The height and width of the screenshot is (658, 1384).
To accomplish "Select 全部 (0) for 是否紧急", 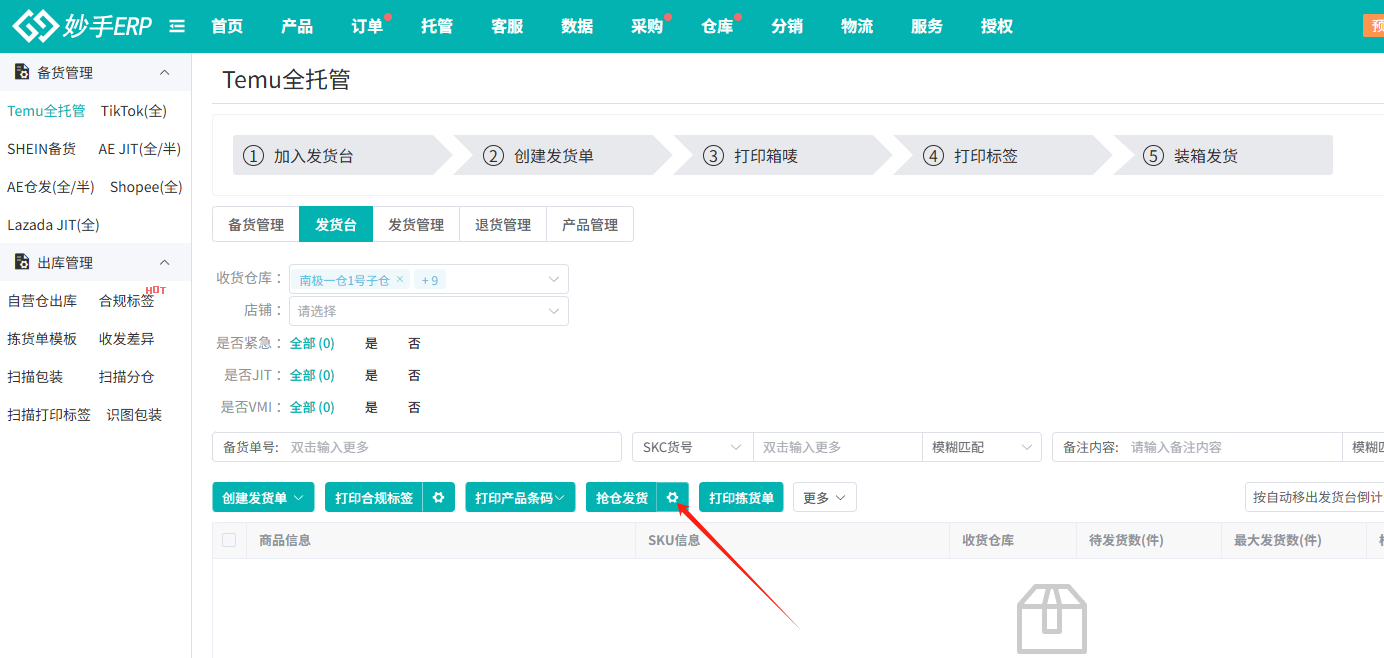I will click(x=312, y=343).
